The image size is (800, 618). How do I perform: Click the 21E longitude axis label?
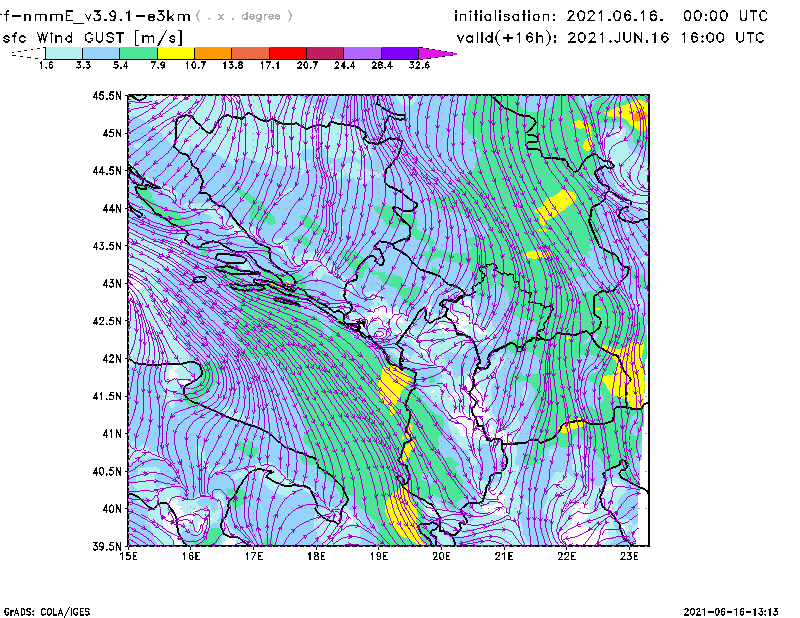[504, 556]
